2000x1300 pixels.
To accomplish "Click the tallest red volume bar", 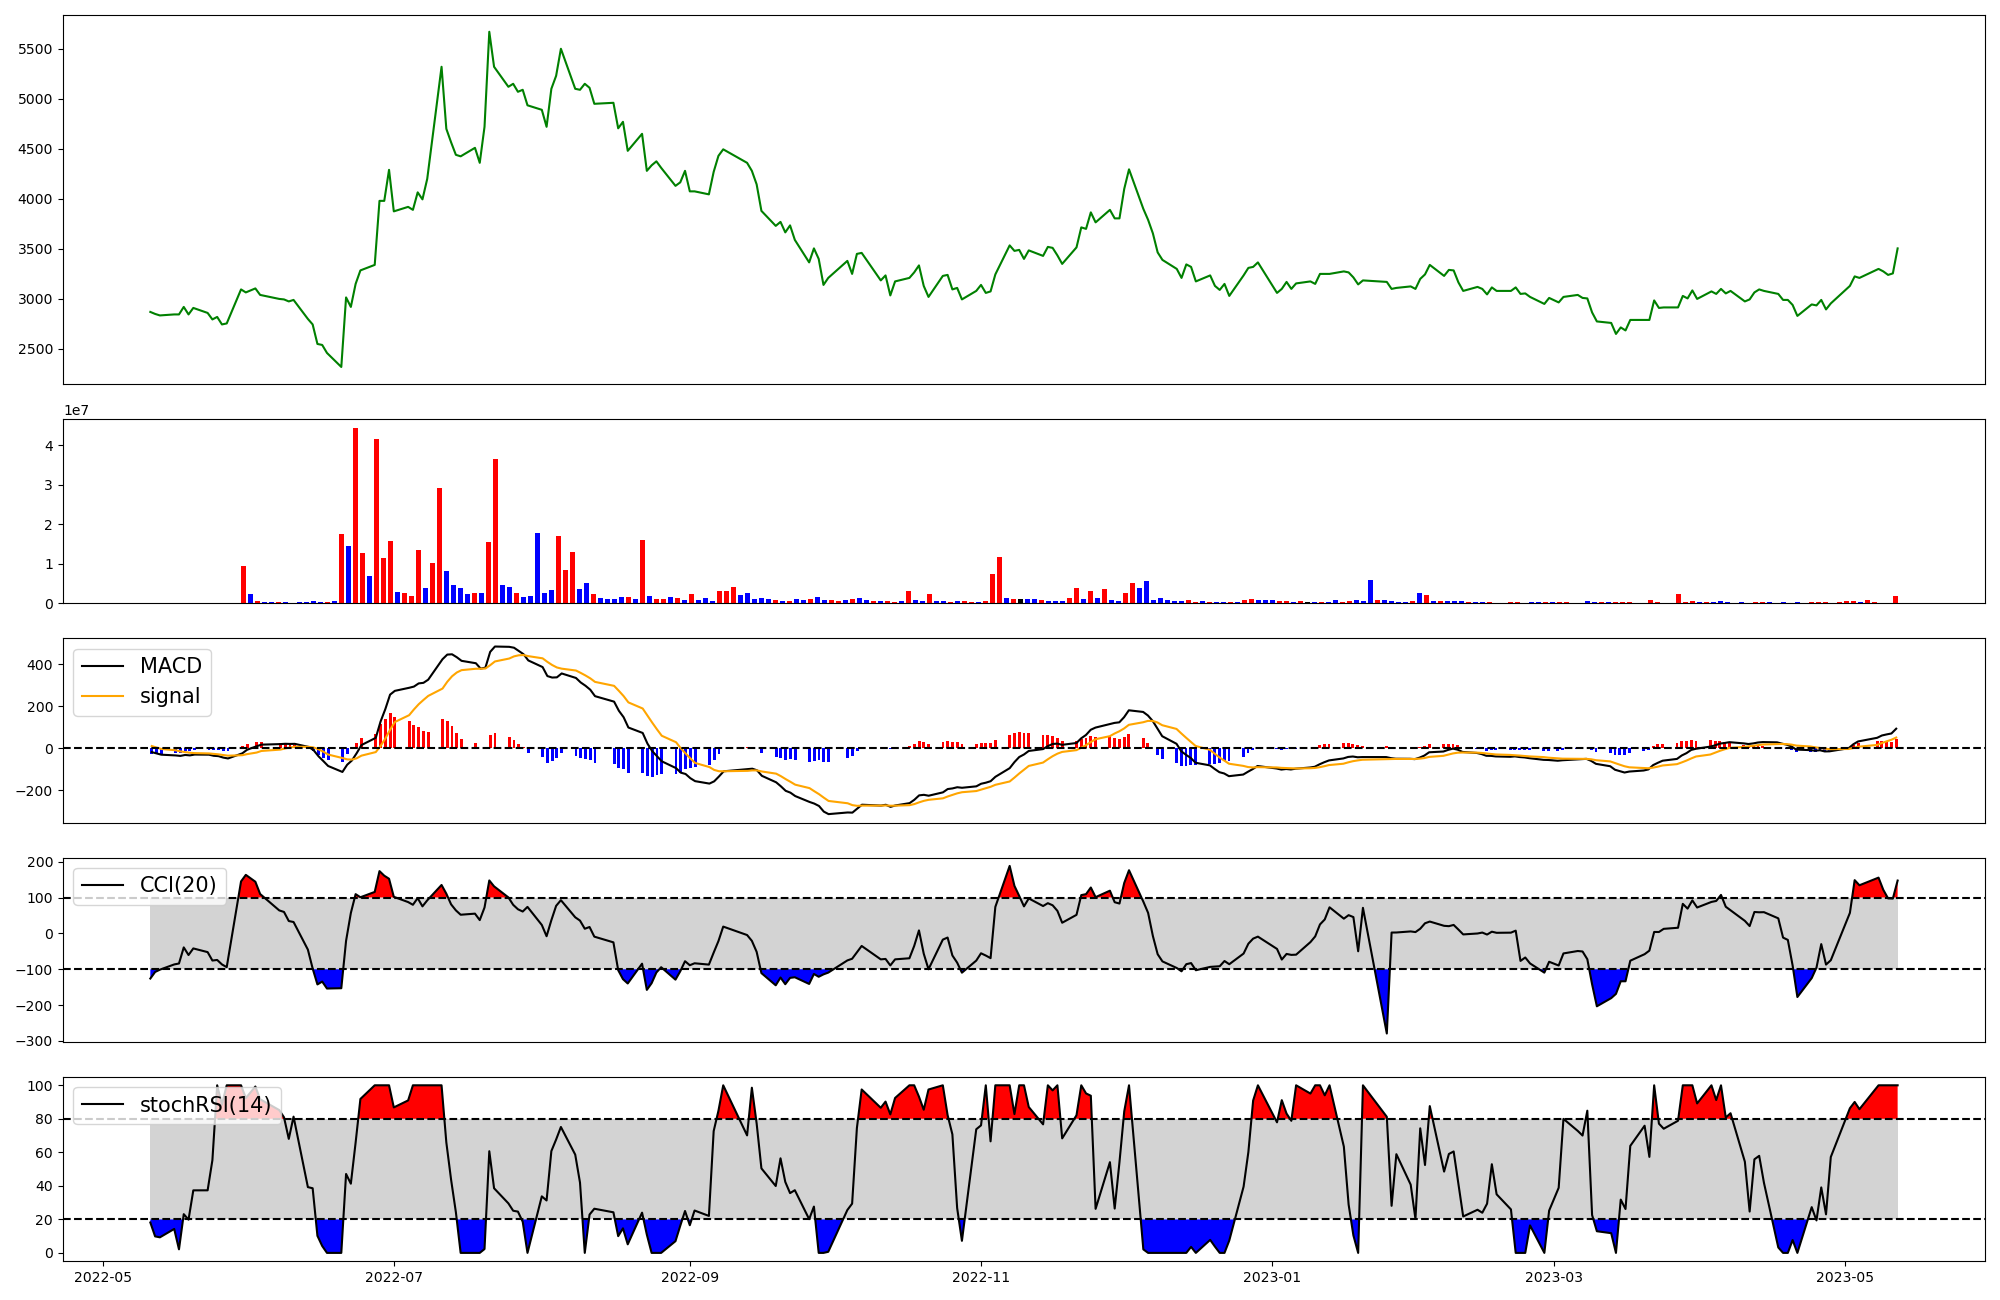I will coord(355,515).
